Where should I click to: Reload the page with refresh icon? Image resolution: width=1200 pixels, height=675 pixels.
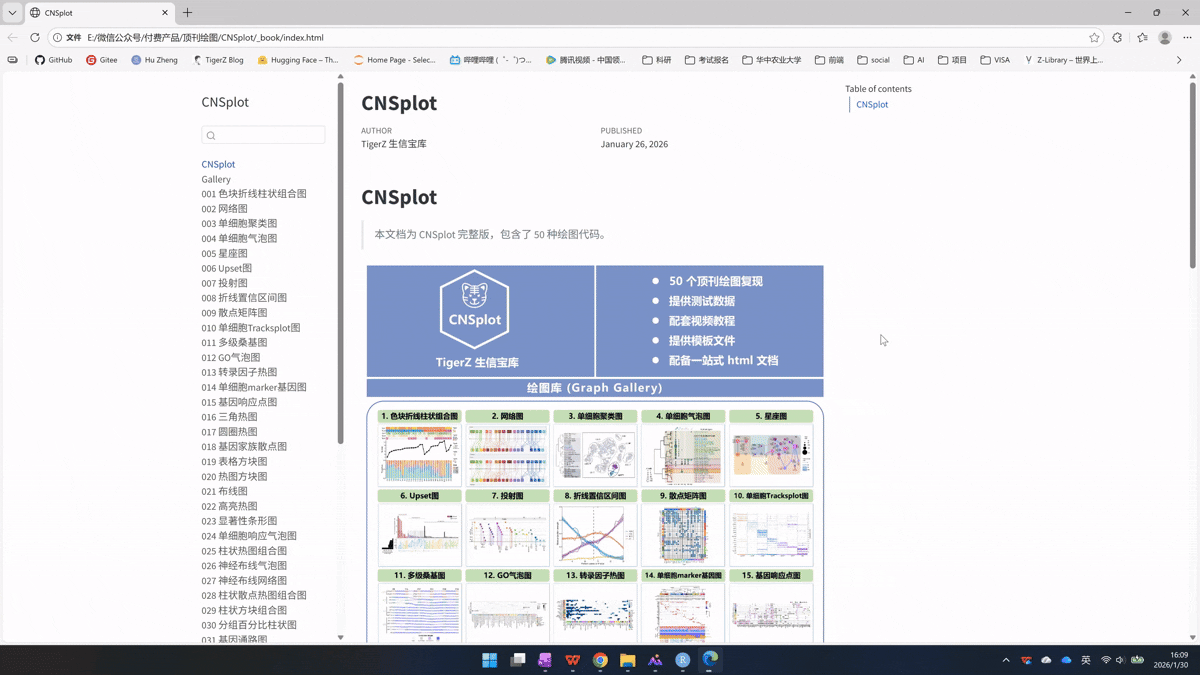point(35,37)
